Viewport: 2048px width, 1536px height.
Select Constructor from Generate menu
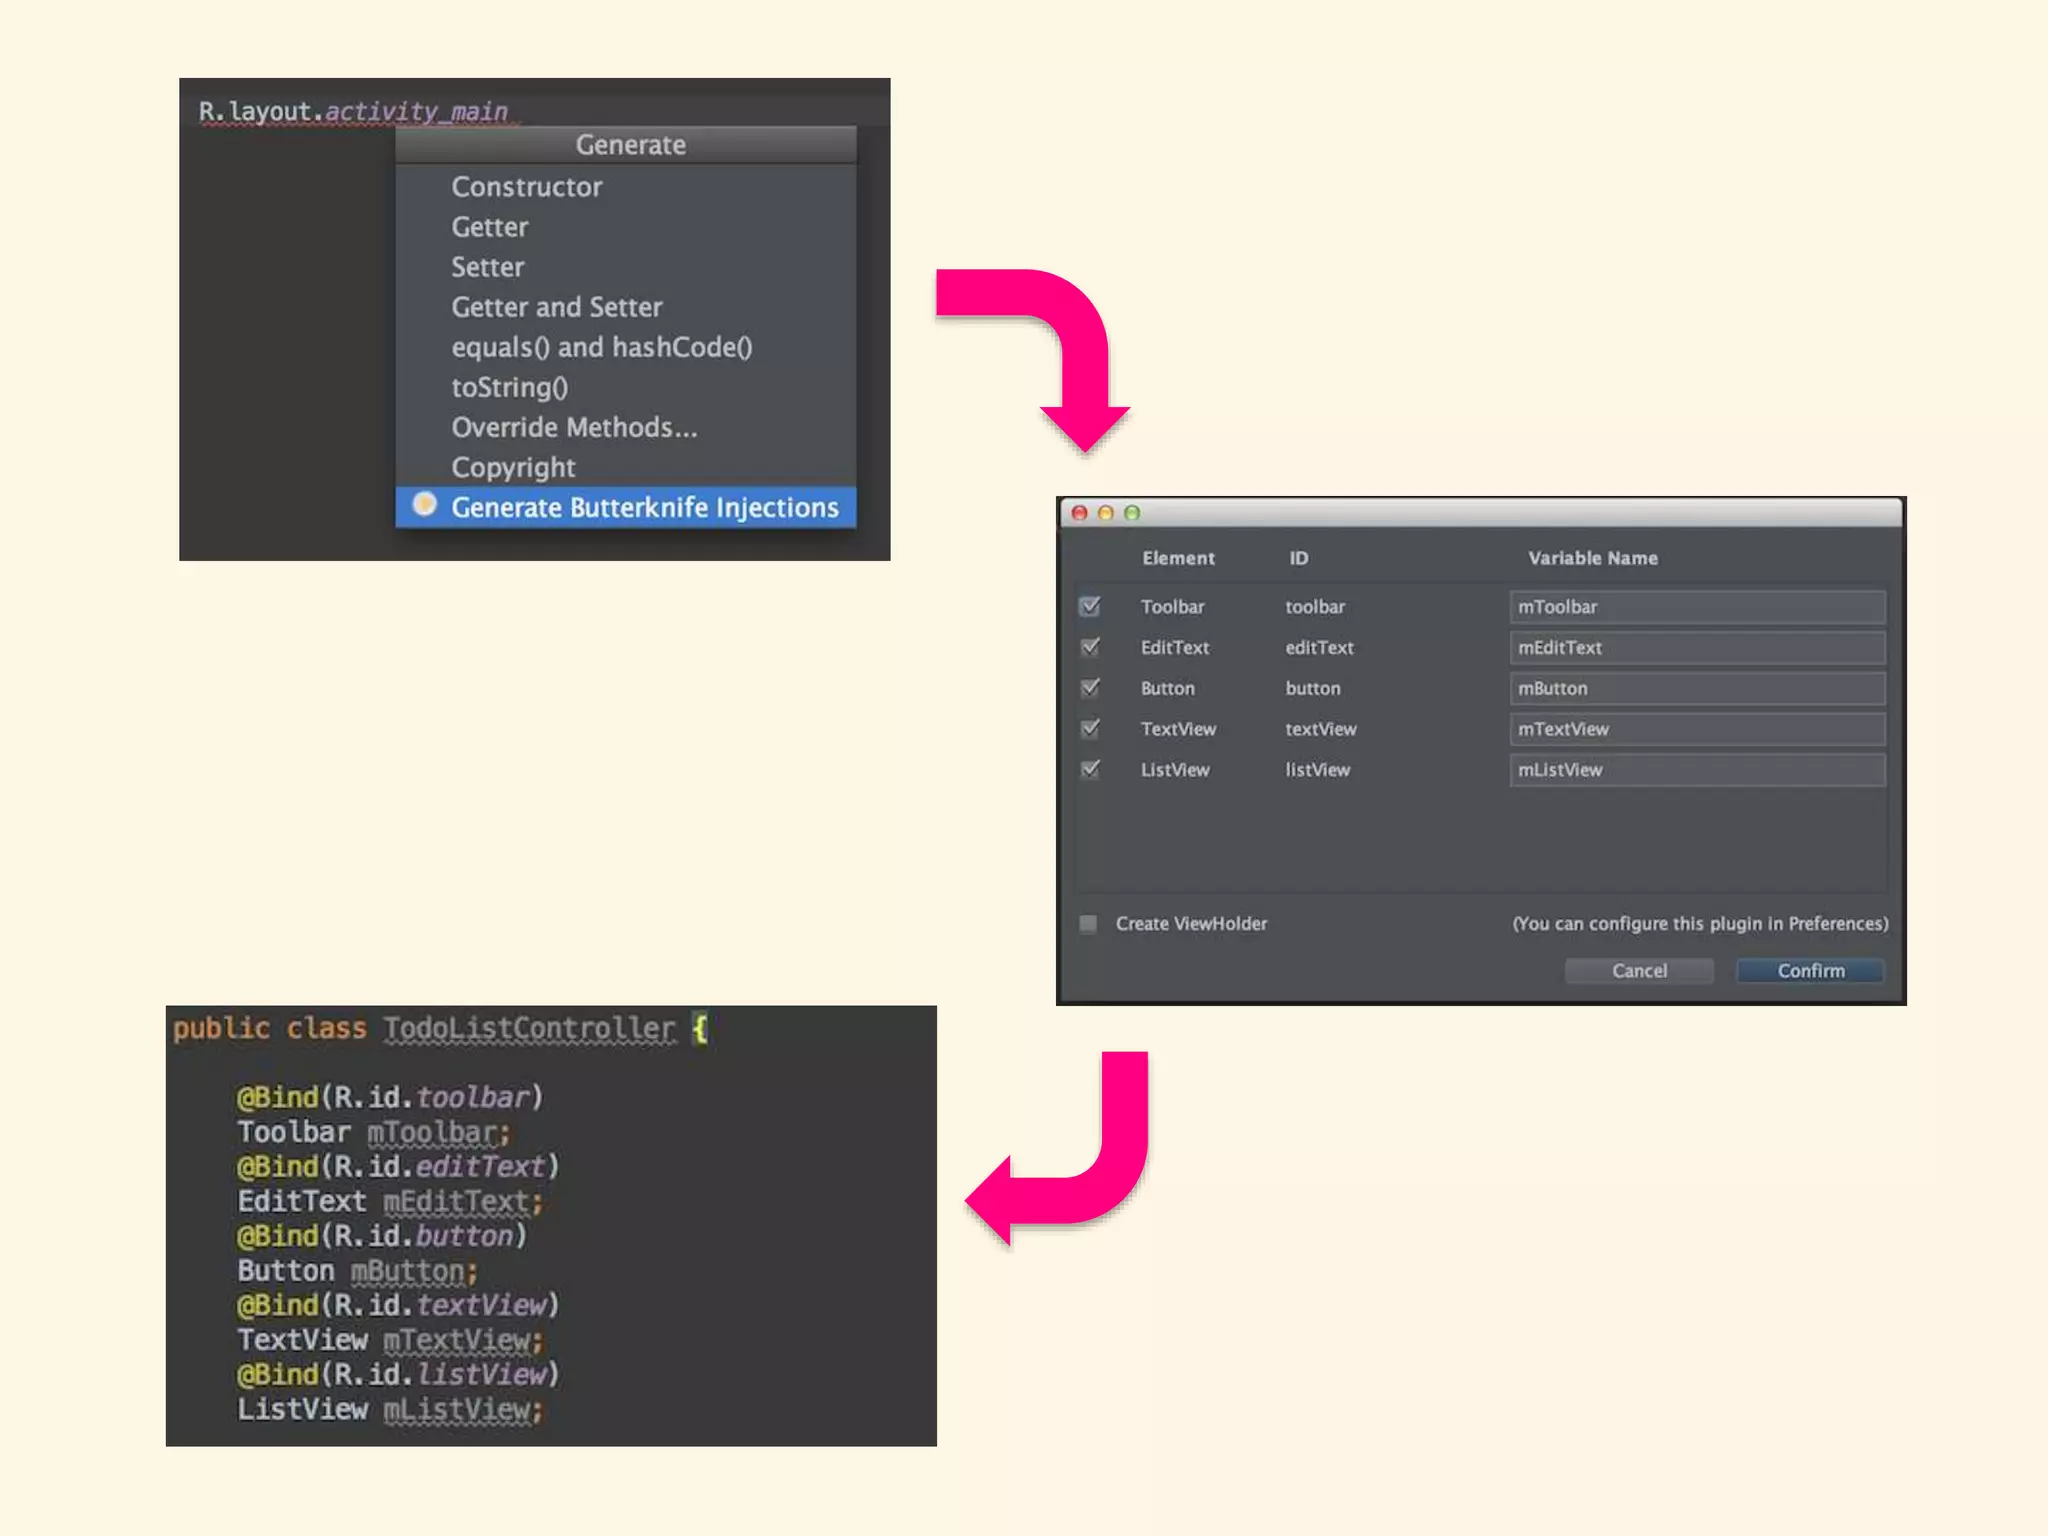pos(526,187)
